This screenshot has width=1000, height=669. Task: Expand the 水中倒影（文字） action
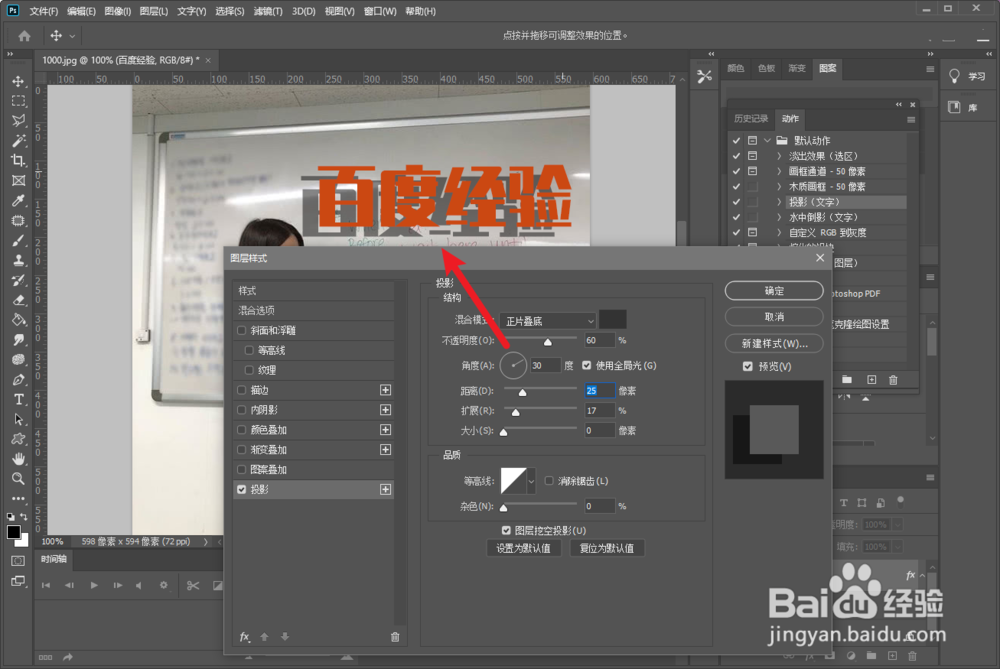click(779, 217)
